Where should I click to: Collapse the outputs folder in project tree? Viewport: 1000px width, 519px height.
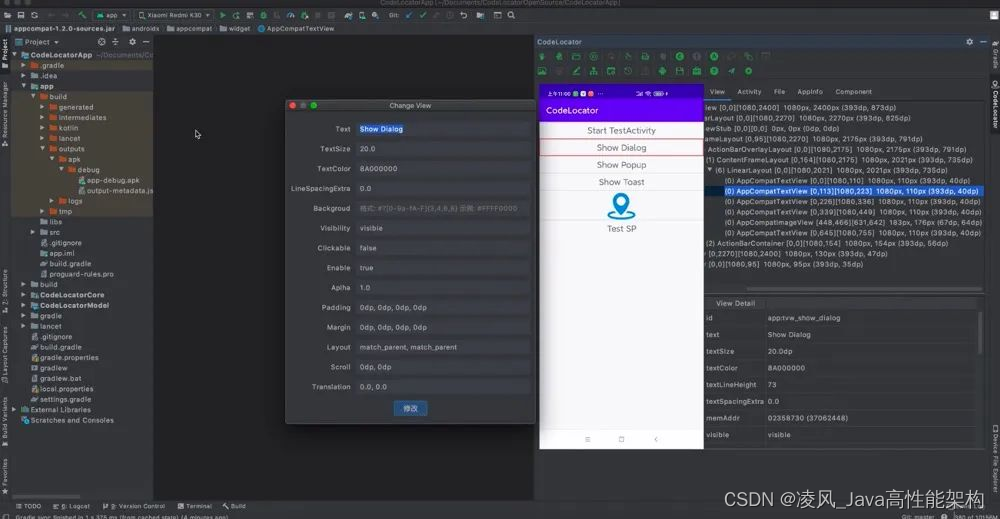43,149
